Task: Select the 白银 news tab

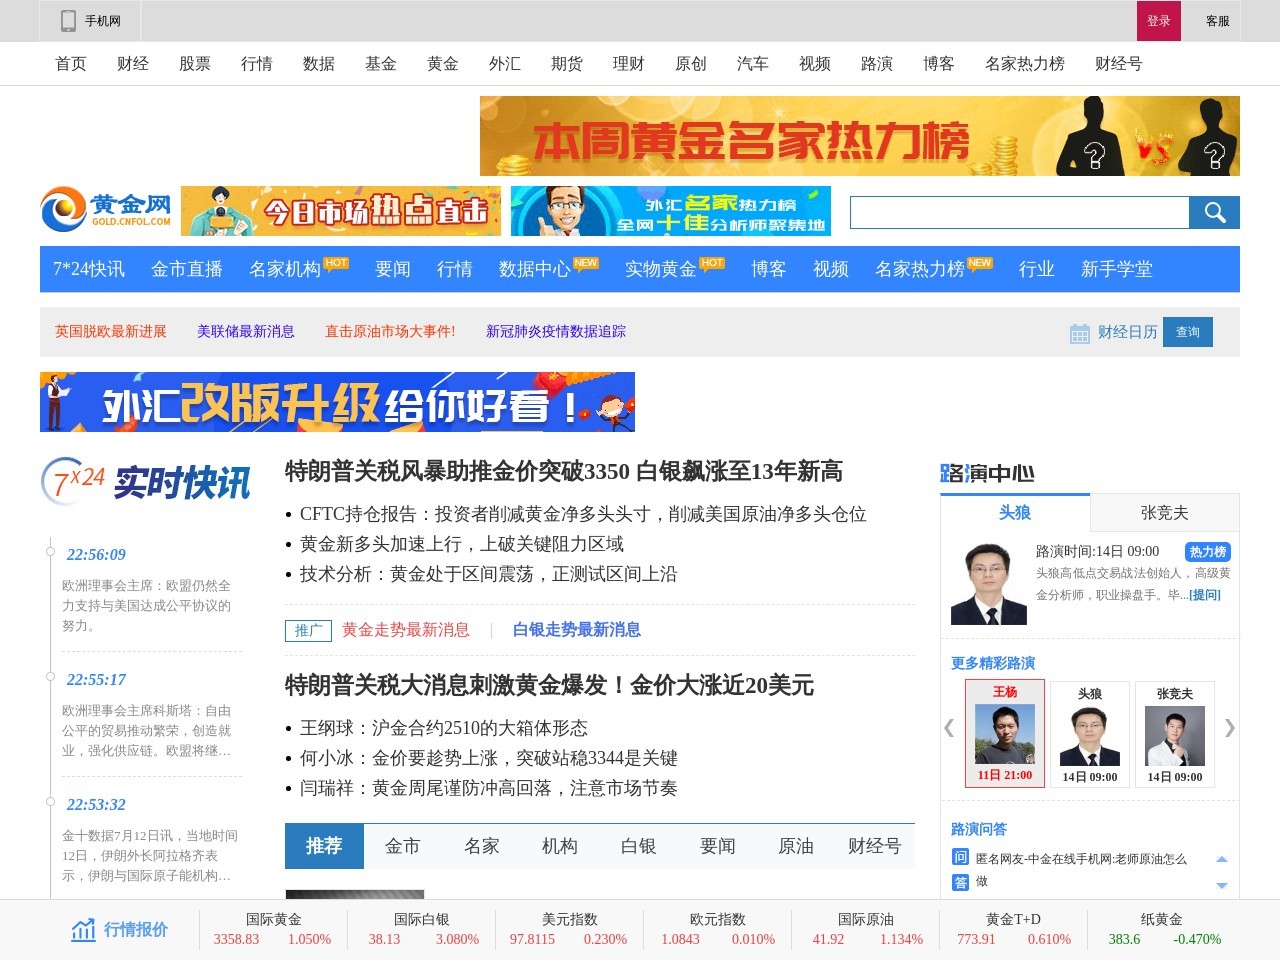Action: tap(639, 846)
